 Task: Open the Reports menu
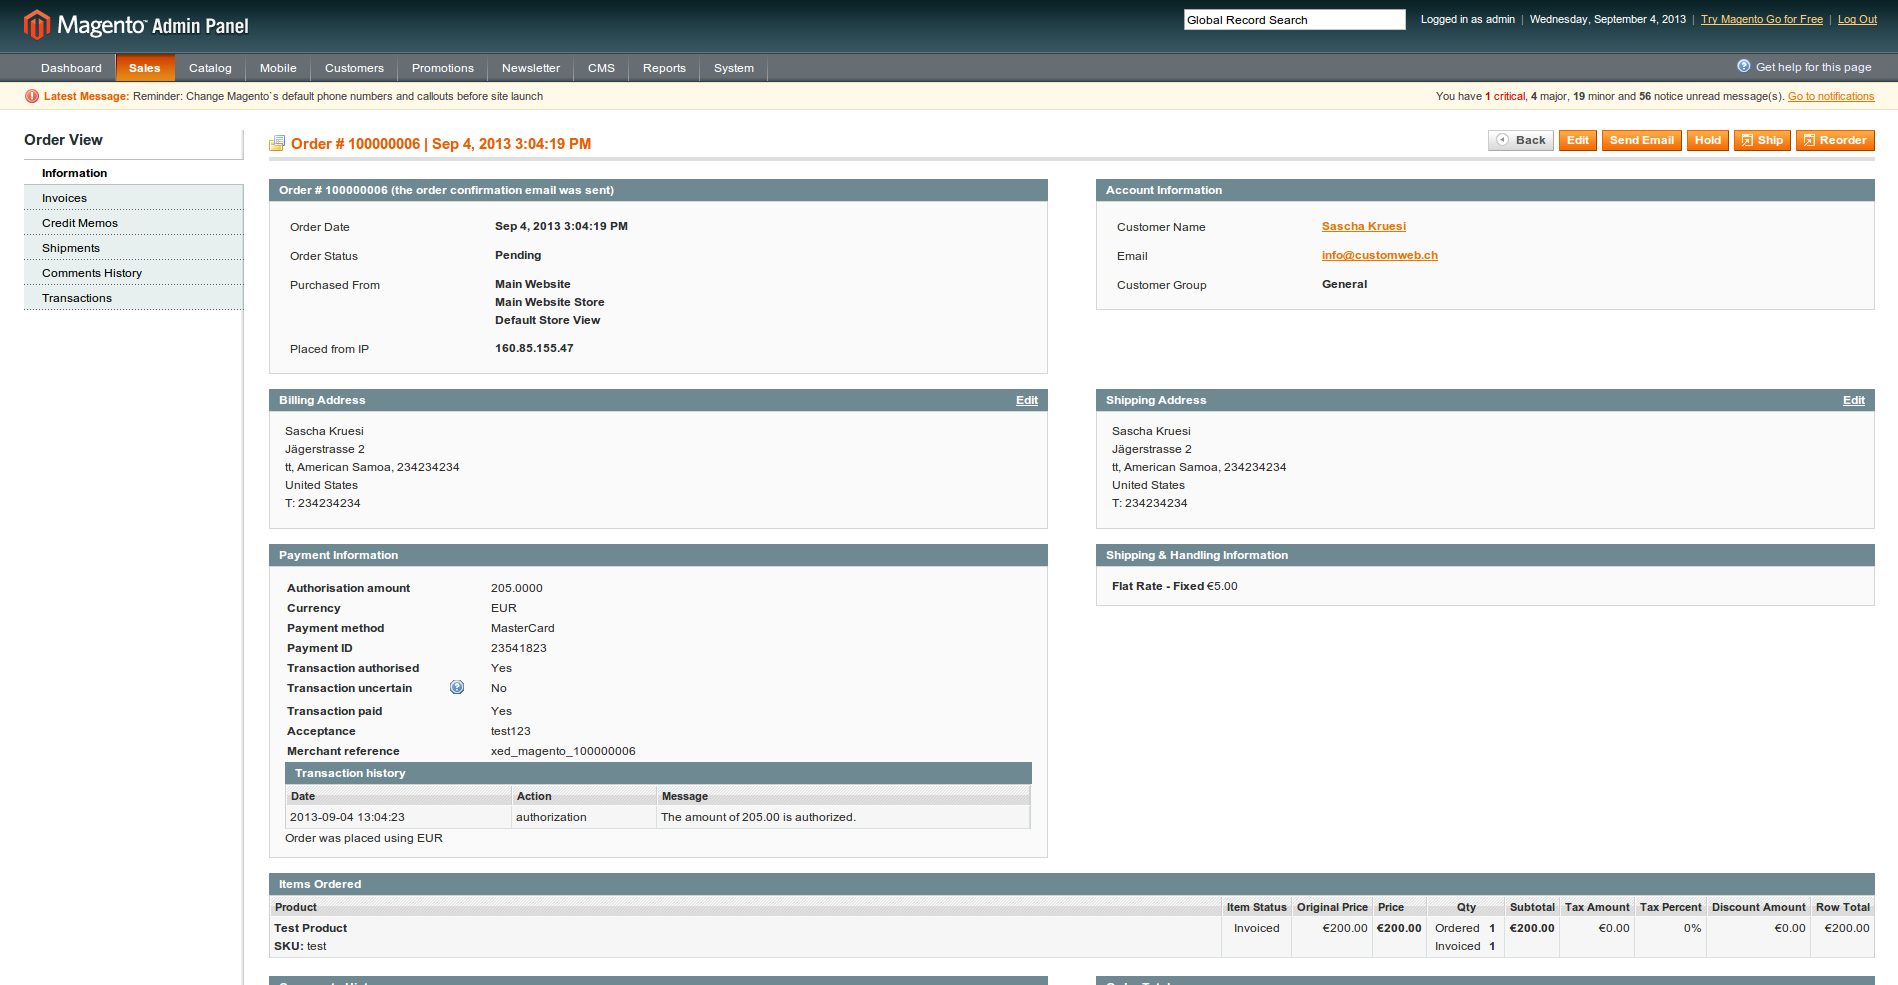point(664,68)
